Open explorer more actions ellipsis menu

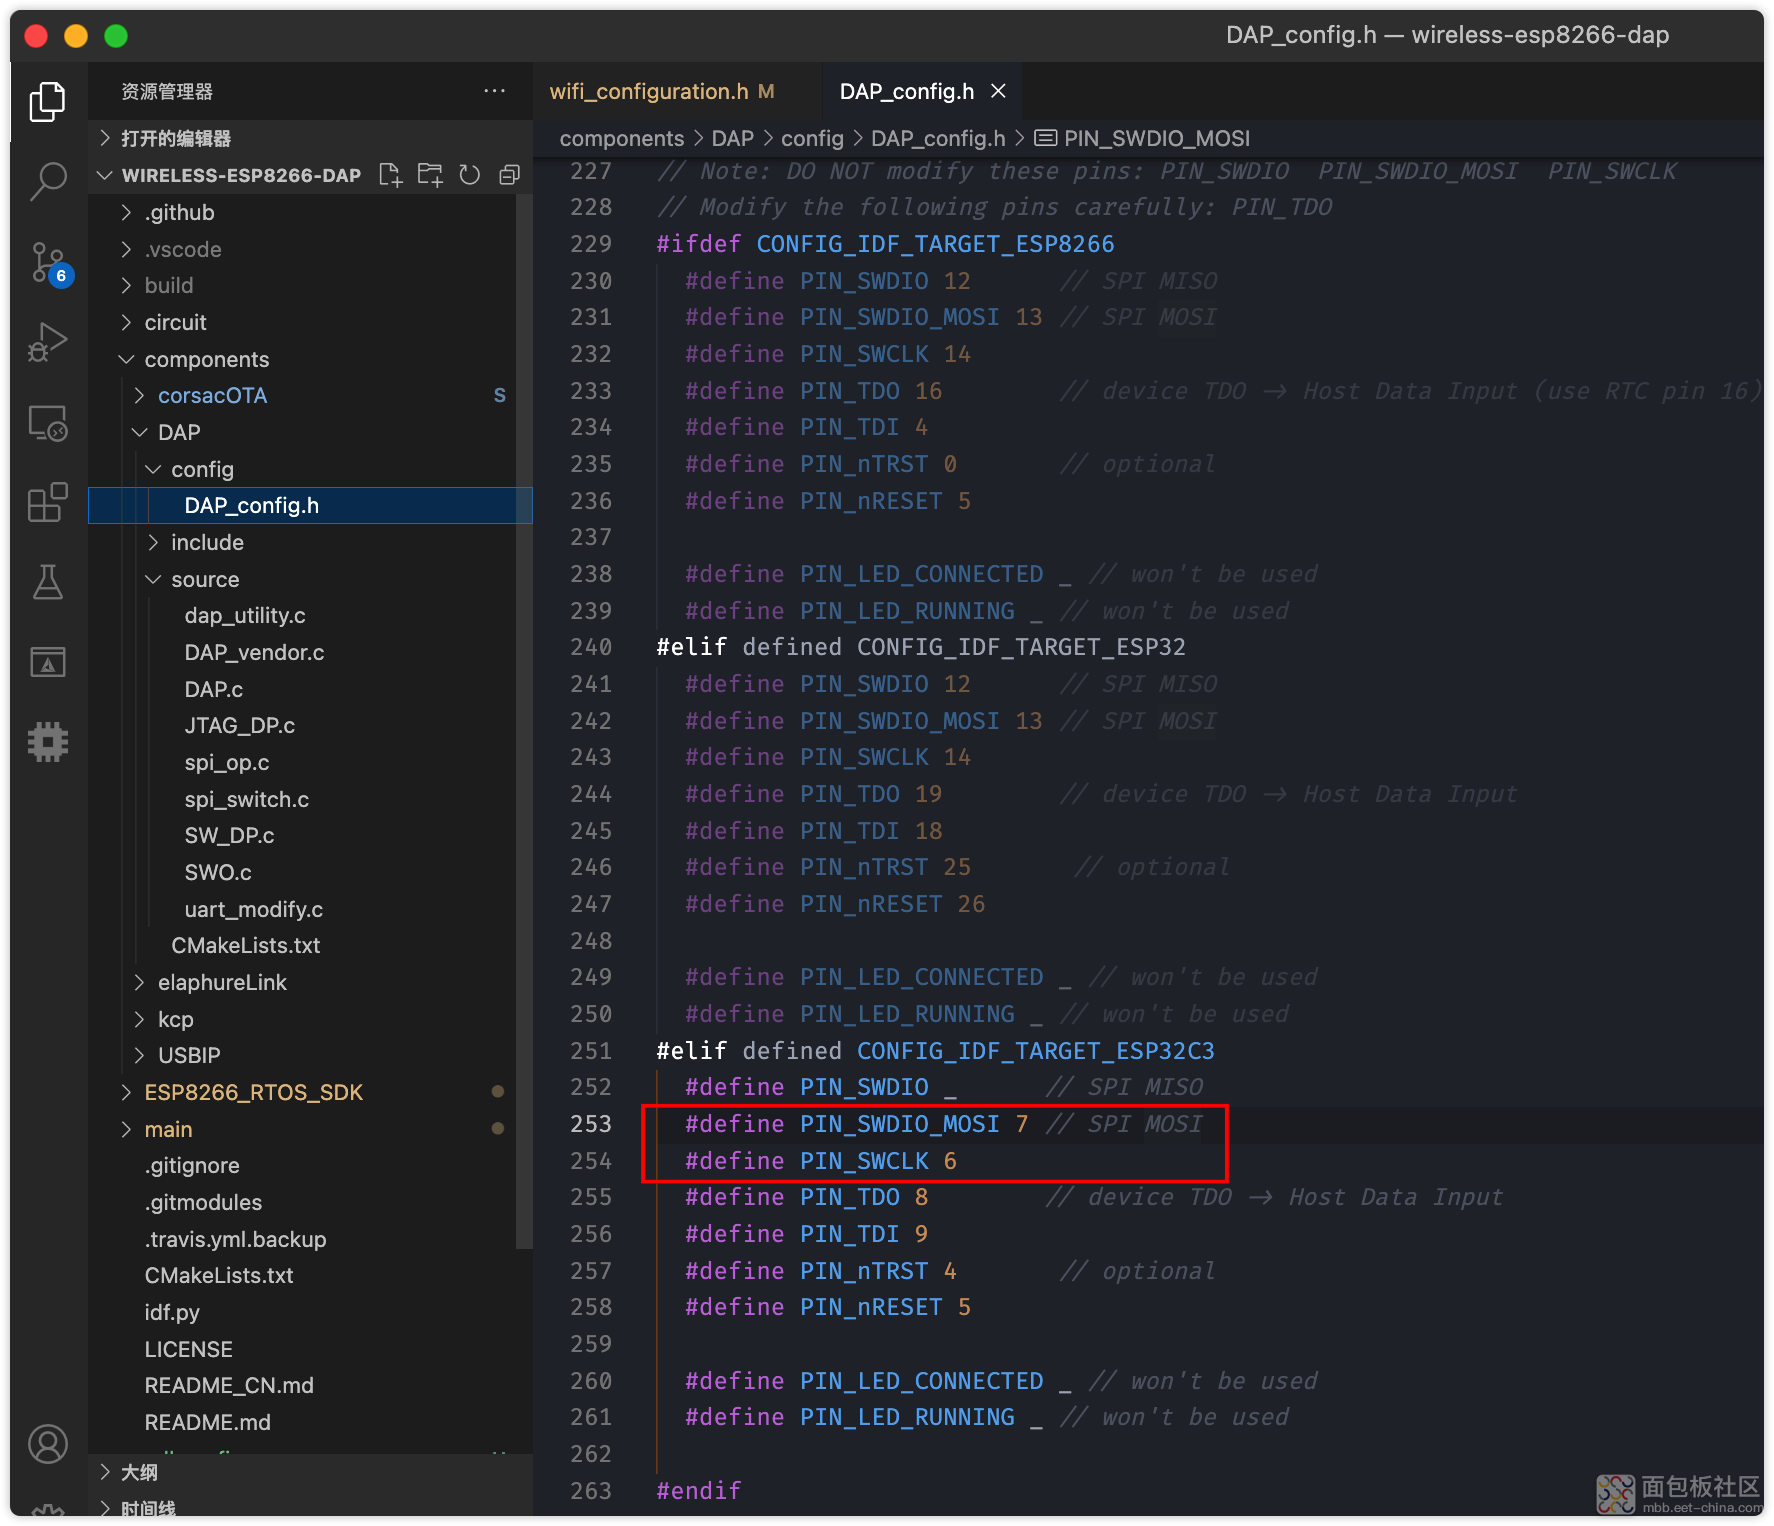[x=494, y=91]
